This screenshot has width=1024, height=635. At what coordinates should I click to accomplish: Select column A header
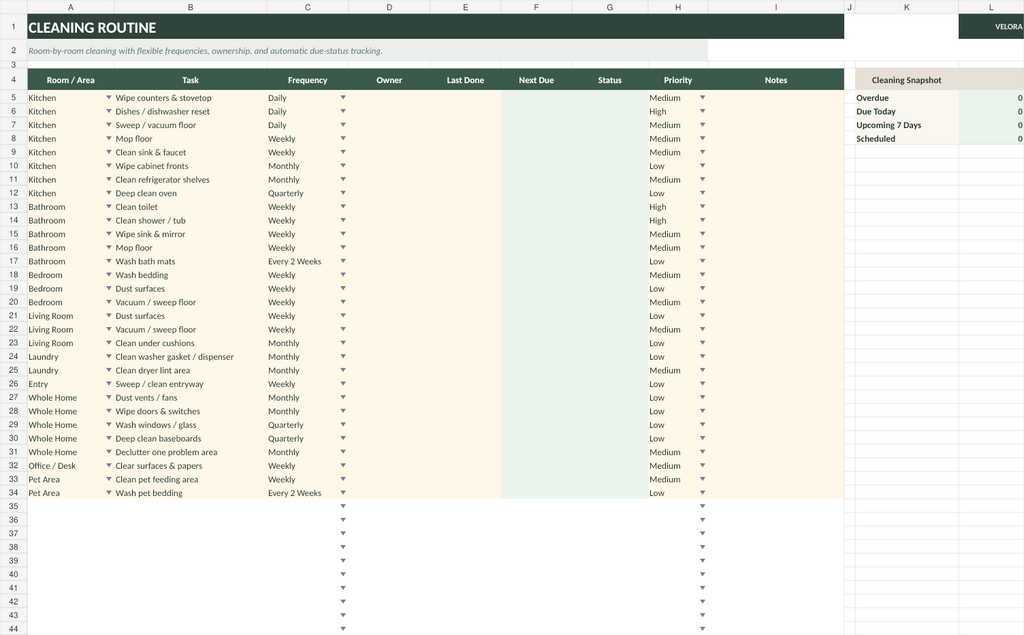(x=71, y=7)
